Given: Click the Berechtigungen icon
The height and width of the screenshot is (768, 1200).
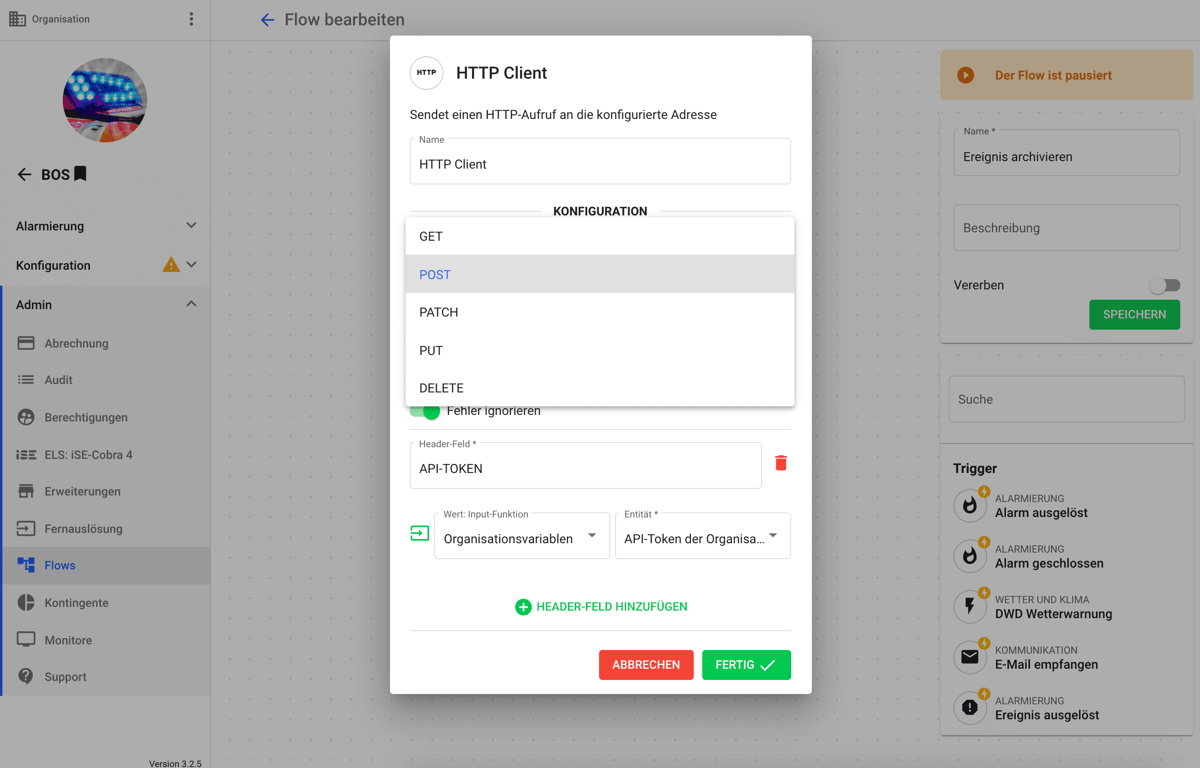Looking at the screenshot, I should (x=26, y=417).
